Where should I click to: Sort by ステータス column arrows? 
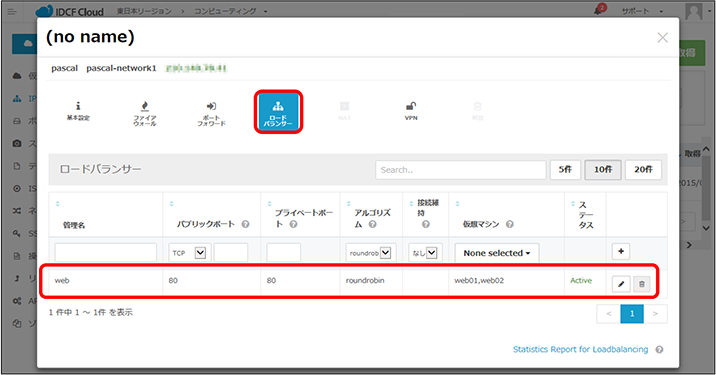coord(573,204)
